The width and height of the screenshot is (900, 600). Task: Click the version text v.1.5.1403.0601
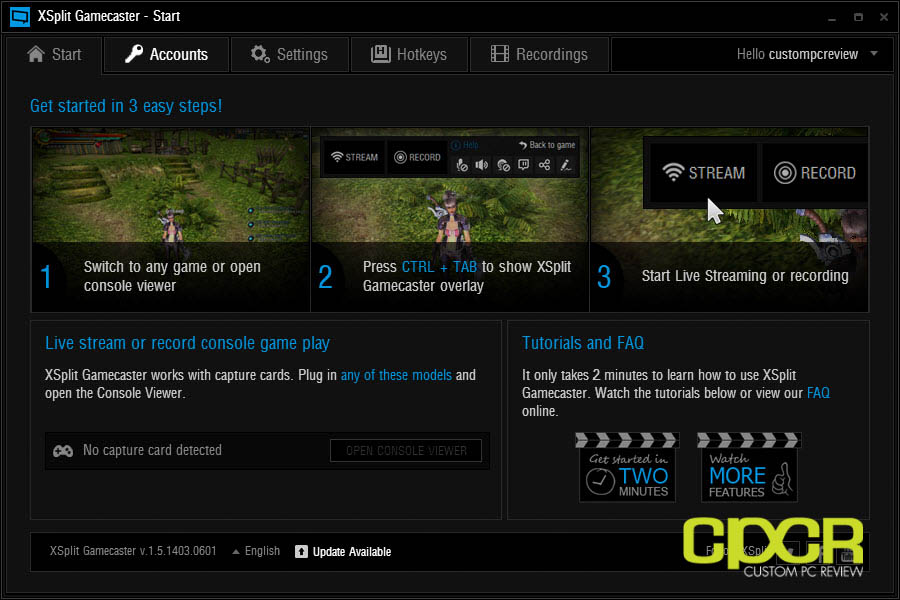pos(178,551)
